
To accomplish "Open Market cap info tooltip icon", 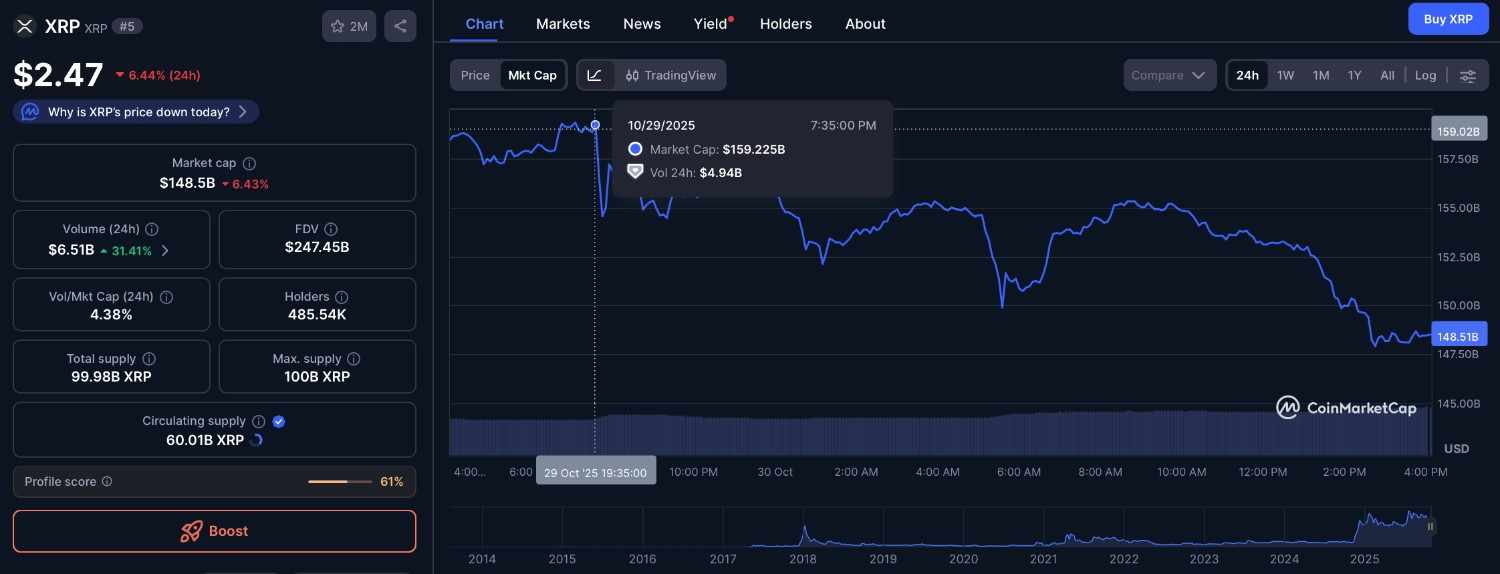I will point(250,163).
